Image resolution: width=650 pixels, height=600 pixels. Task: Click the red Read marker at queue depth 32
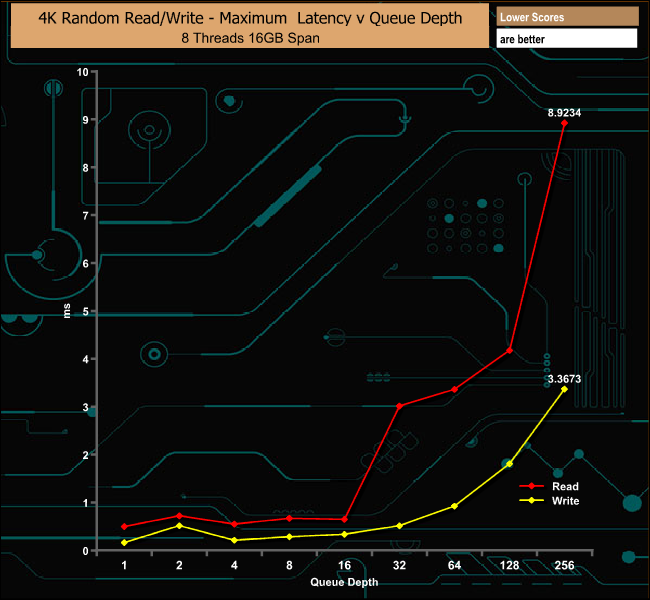click(x=399, y=406)
